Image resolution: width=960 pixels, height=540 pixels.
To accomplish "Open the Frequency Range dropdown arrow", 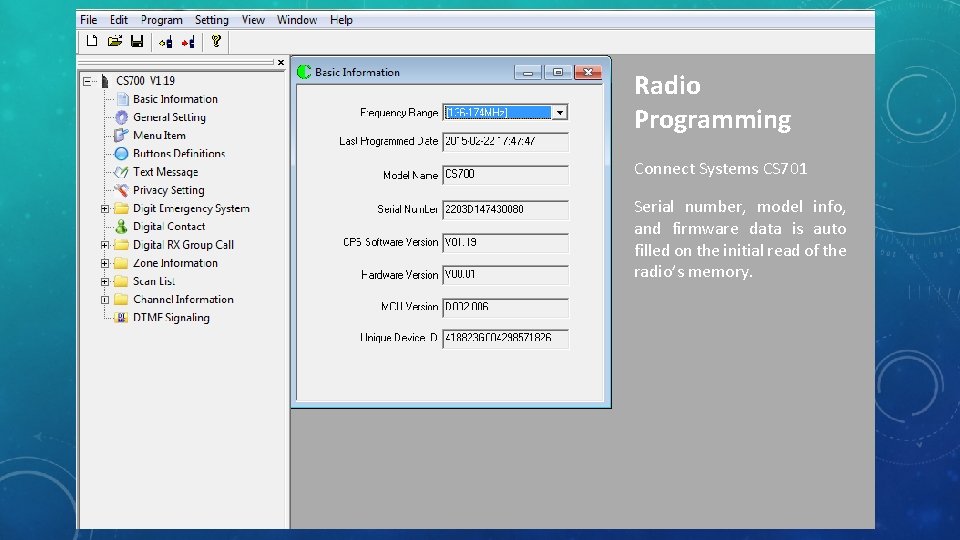I will point(560,113).
